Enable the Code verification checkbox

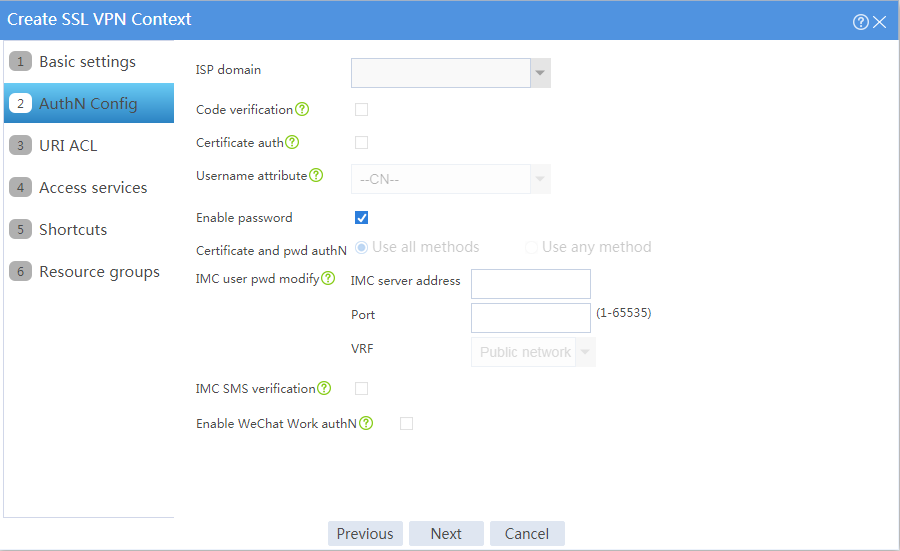click(x=362, y=109)
